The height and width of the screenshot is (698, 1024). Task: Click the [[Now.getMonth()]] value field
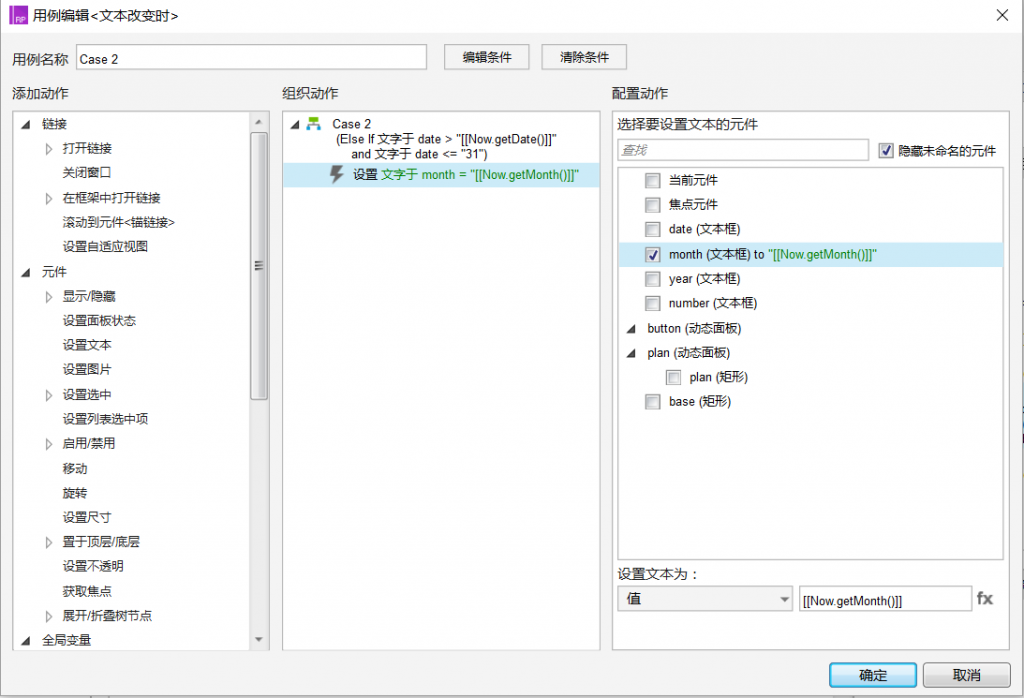pos(886,599)
